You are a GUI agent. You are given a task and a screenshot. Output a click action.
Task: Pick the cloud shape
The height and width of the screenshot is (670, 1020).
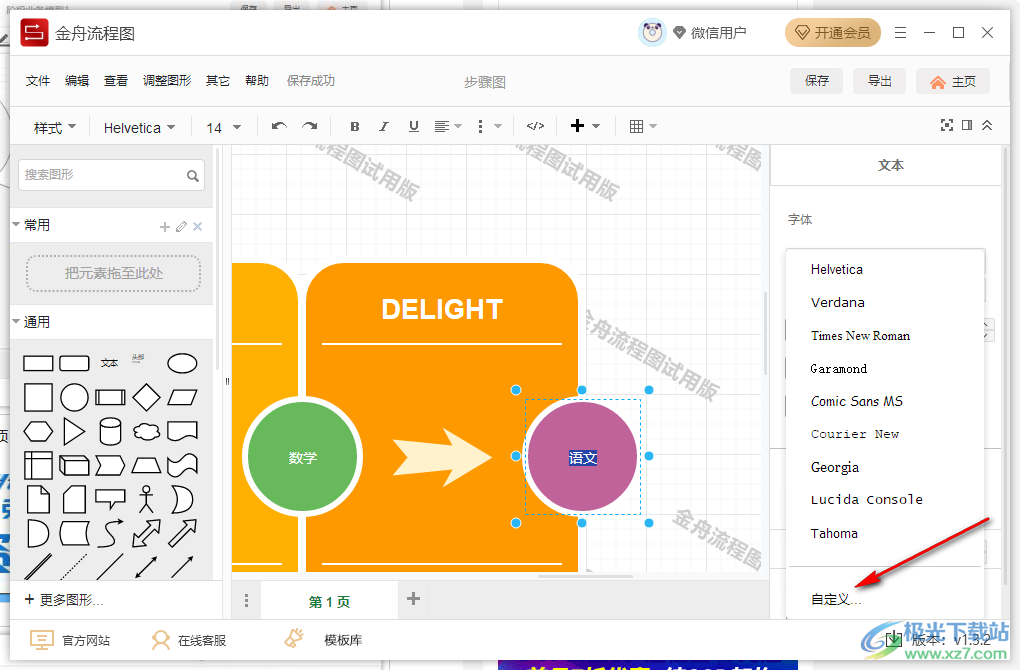point(146,431)
